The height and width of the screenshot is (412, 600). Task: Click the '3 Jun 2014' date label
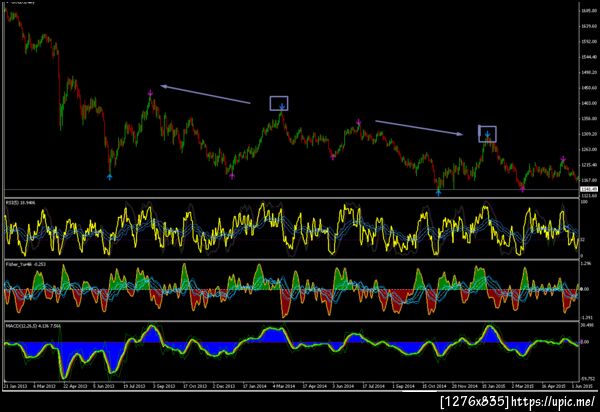click(x=343, y=386)
